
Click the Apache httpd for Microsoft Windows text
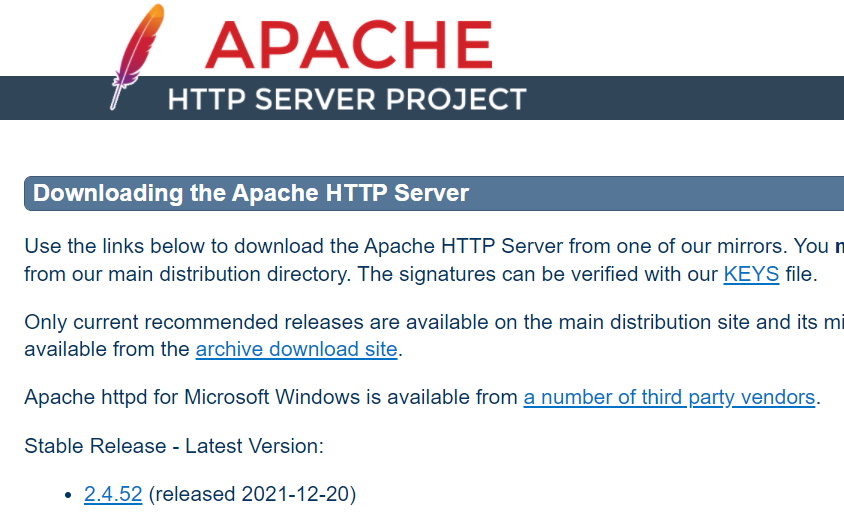192,397
